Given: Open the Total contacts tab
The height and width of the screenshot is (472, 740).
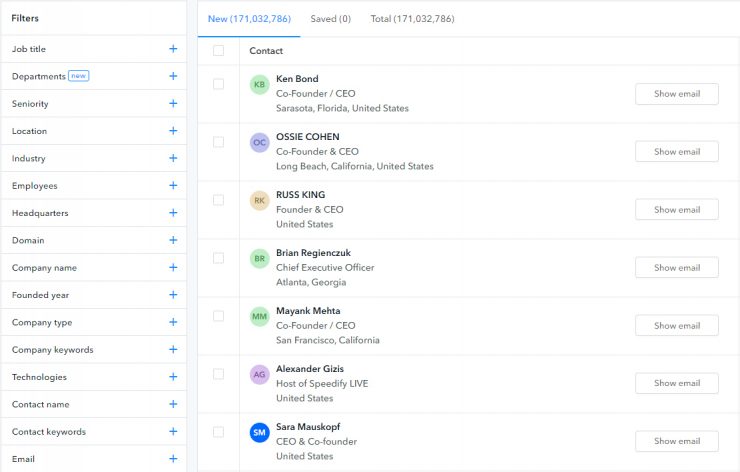Looking at the screenshot, I should [412, 19].
